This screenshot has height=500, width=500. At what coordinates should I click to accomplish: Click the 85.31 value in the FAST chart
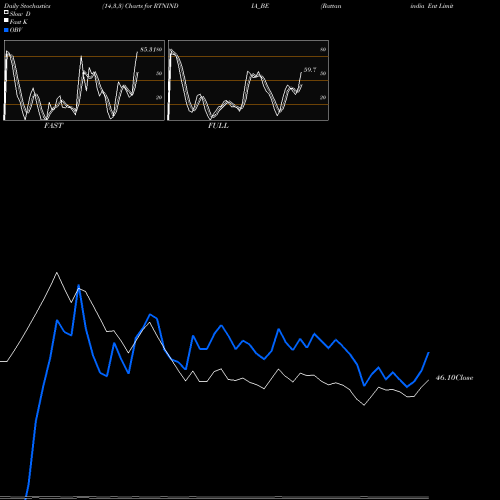(x=148, y=50)
